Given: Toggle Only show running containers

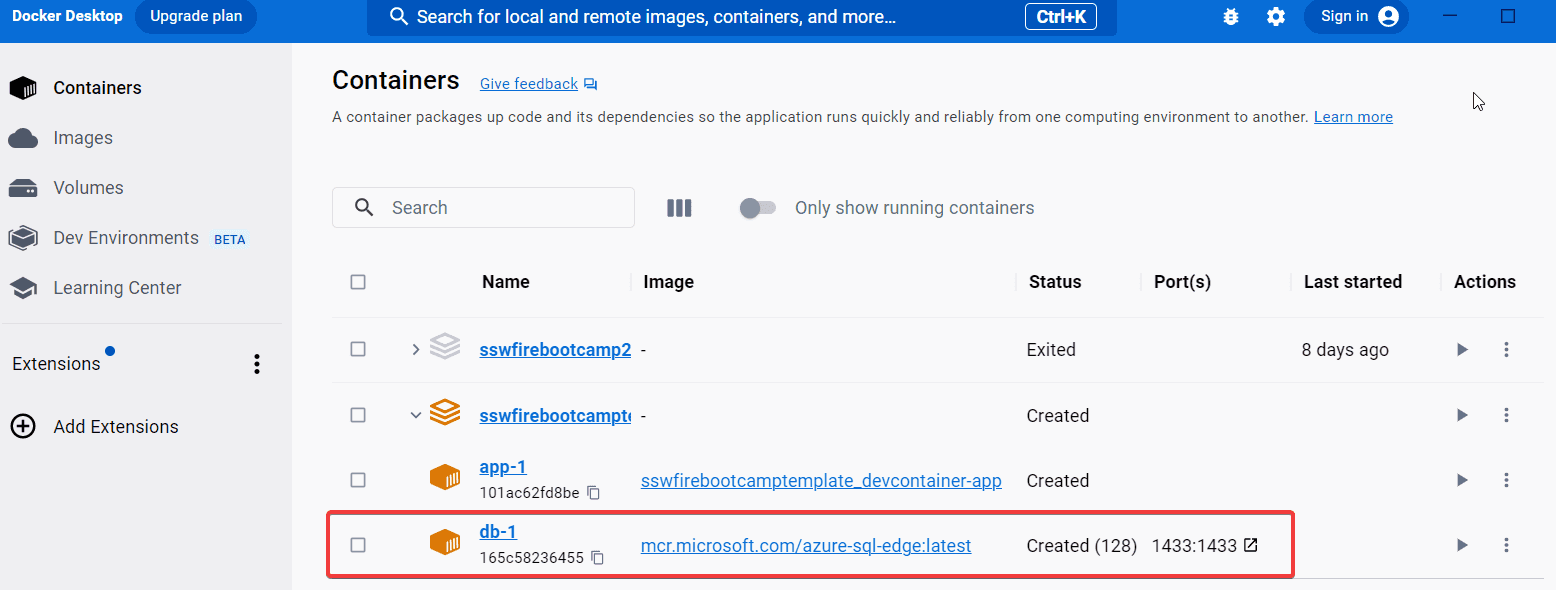Looking at the screenshot, I should pyautogui.click(x=758, y=208).
